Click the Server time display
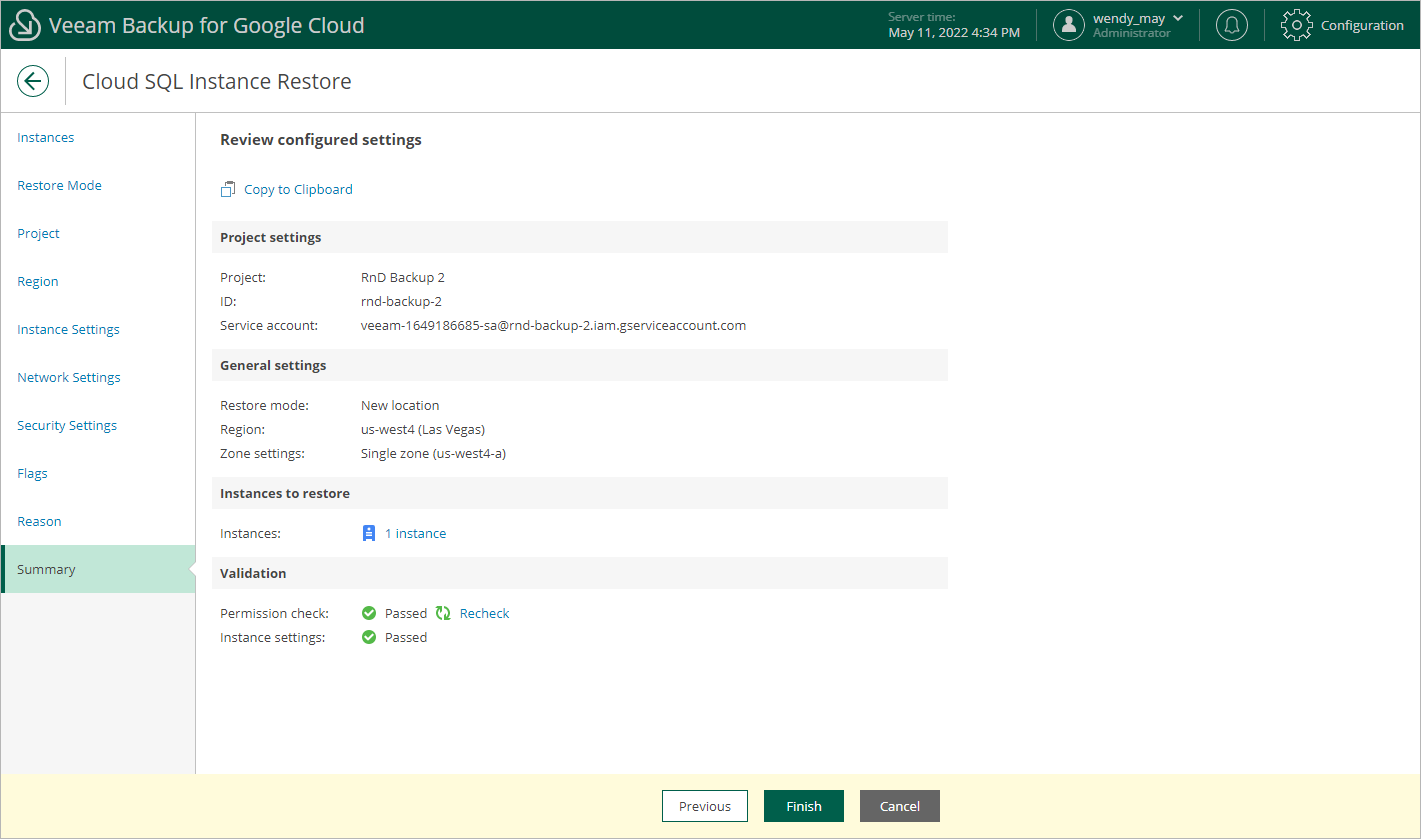This screenshot has height=839, width=1421. click(x=954, y=25)
